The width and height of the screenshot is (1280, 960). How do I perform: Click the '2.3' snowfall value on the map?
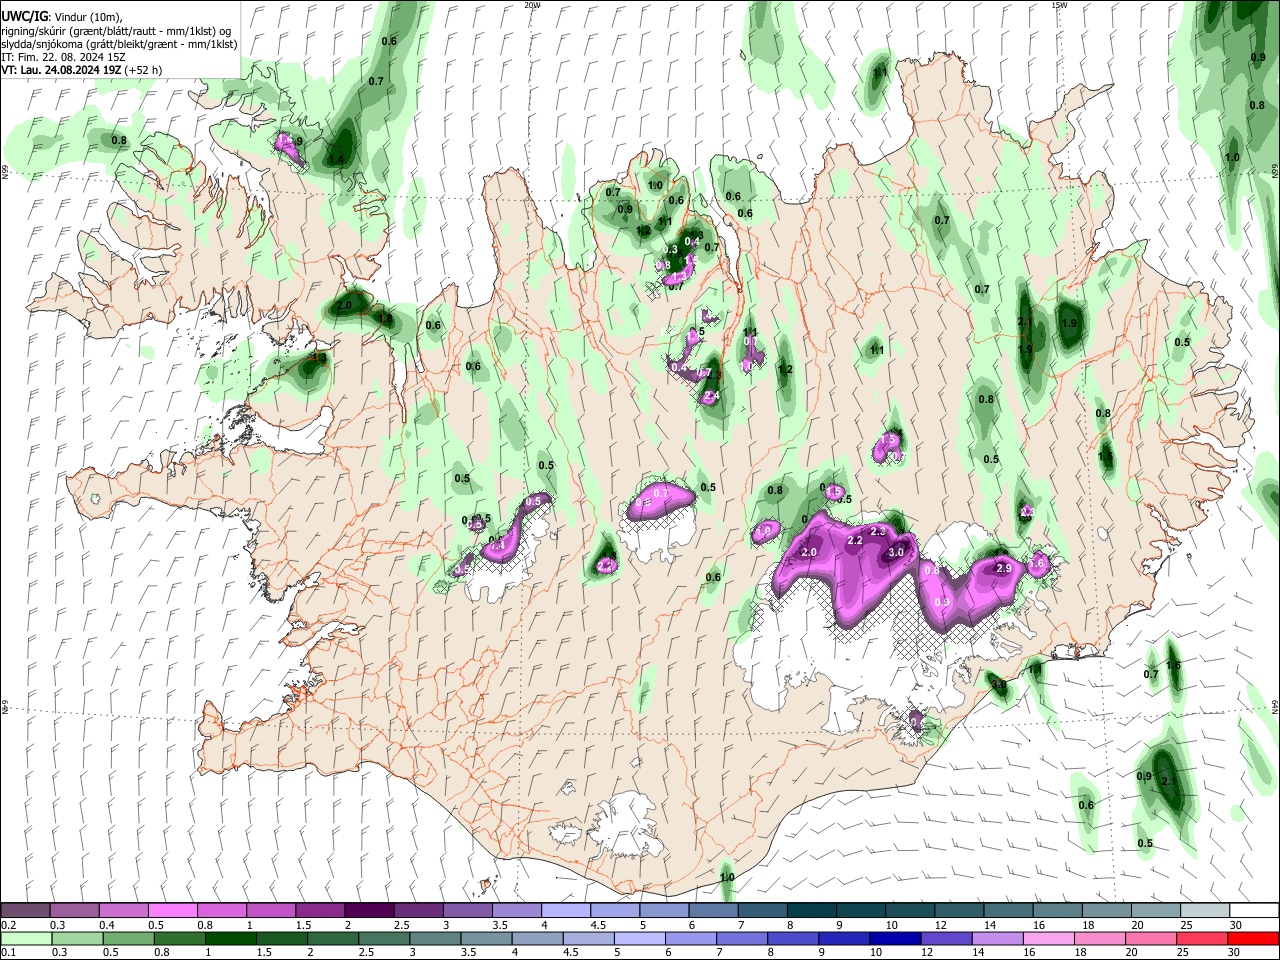[878, 530]
